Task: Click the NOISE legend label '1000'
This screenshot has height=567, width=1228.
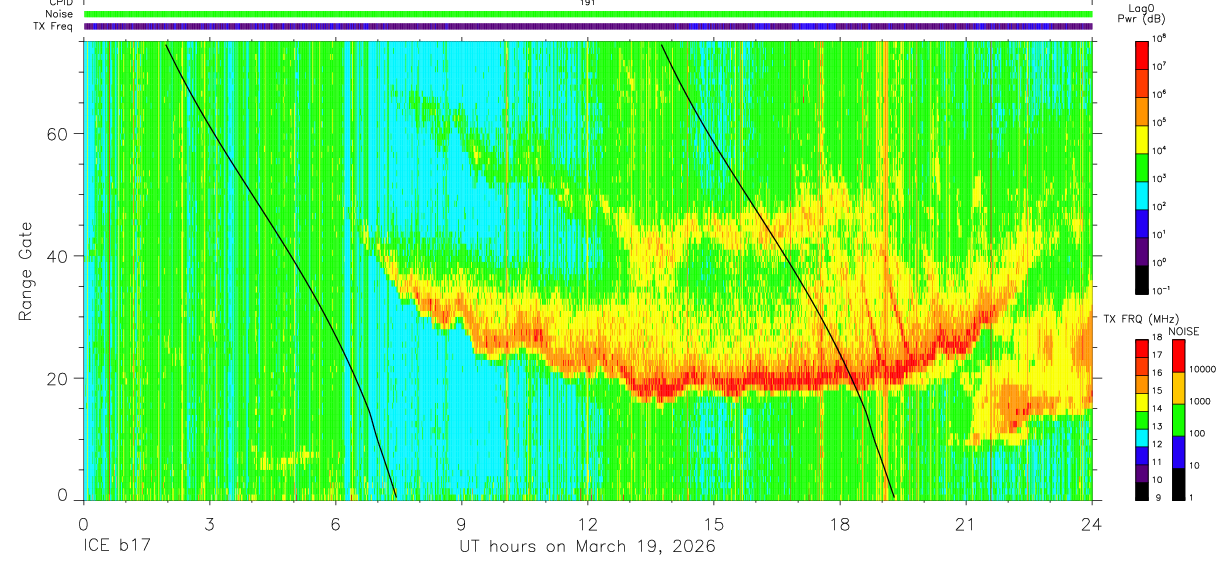Action: pyautogui.click(x=1200, y=402)
